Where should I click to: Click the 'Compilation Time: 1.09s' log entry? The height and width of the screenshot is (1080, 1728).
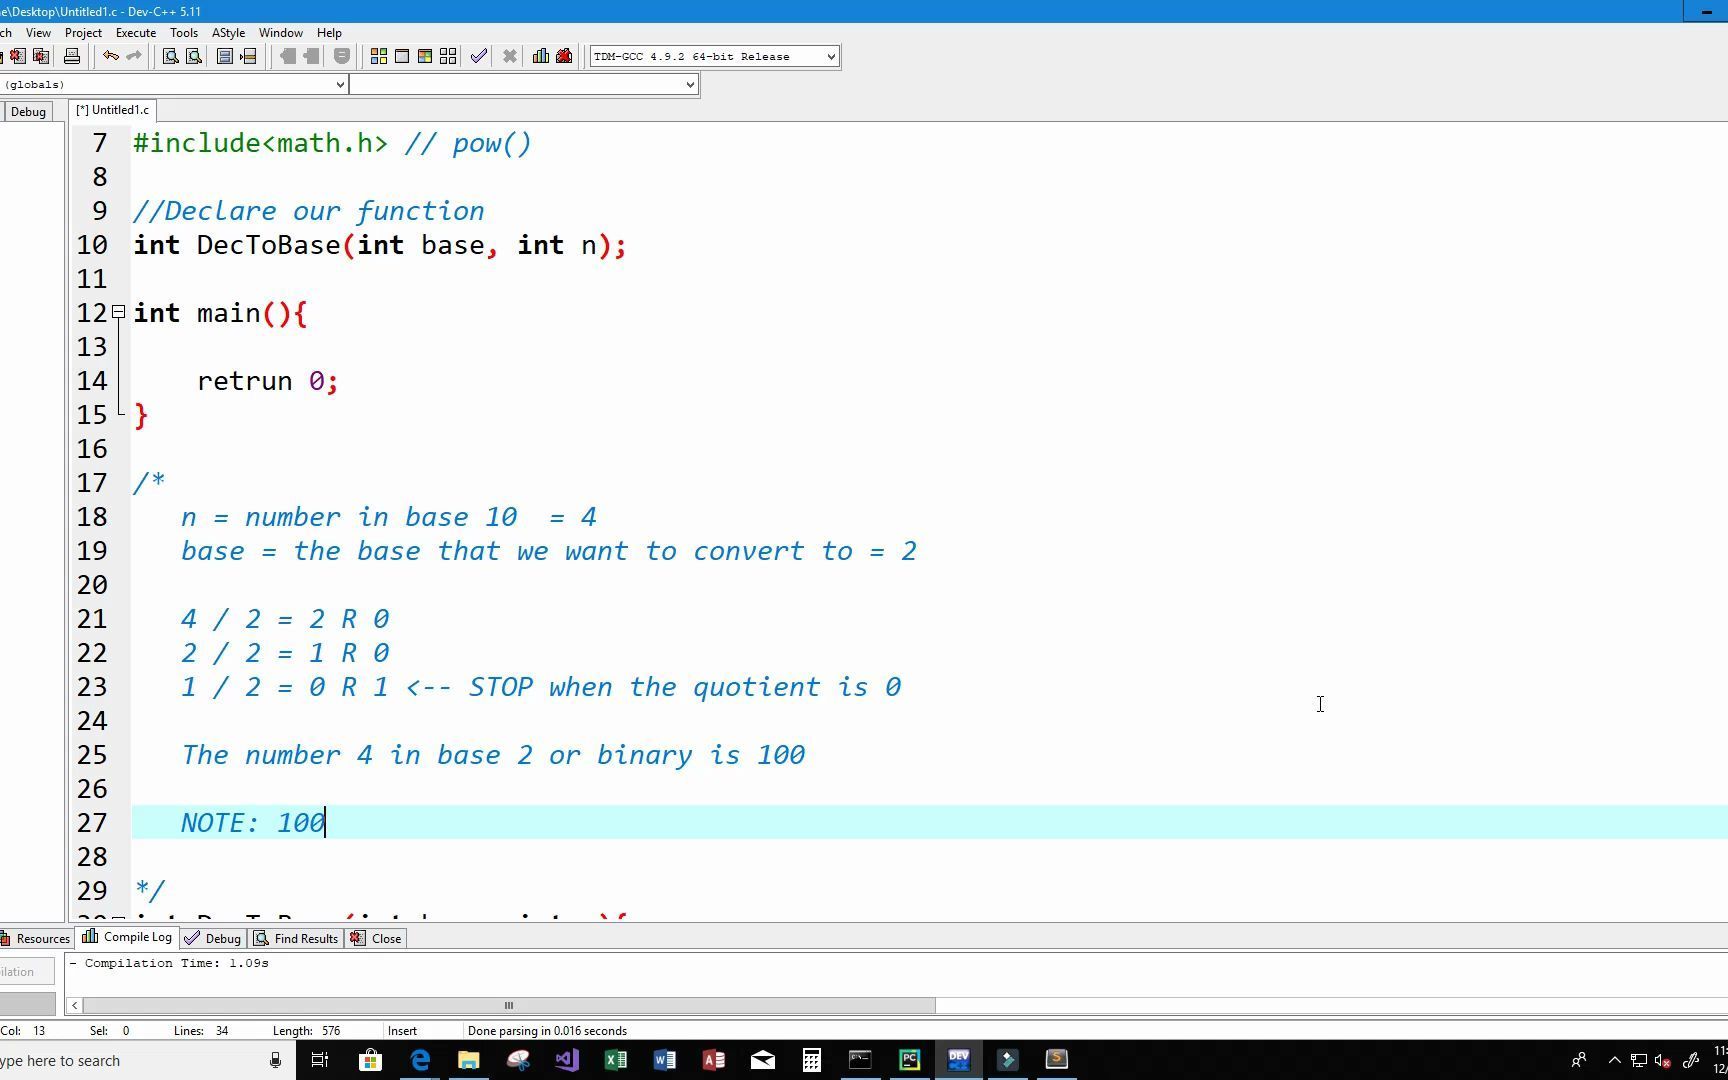[169, 964]
